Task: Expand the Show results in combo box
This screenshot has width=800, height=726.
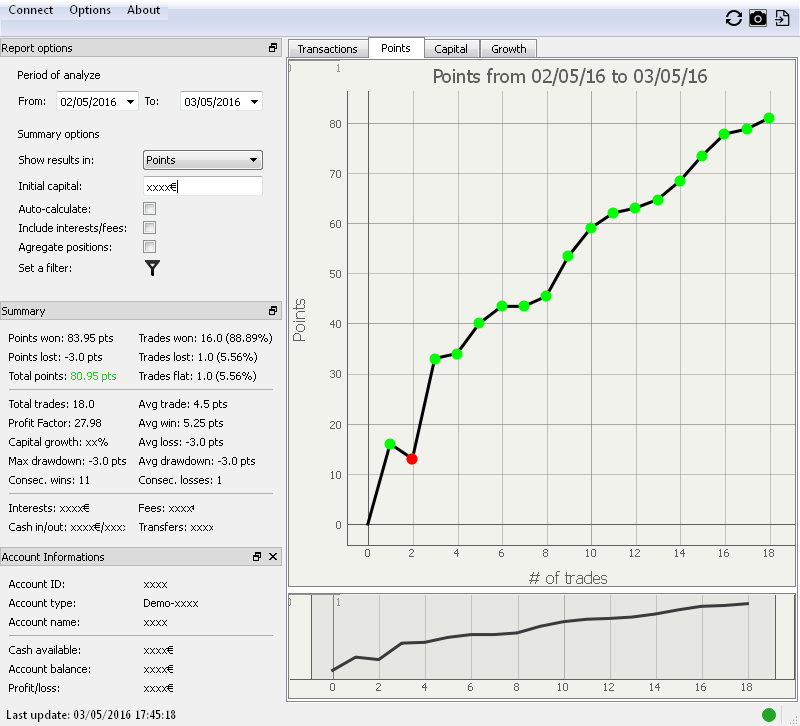Action: point(203,160)
